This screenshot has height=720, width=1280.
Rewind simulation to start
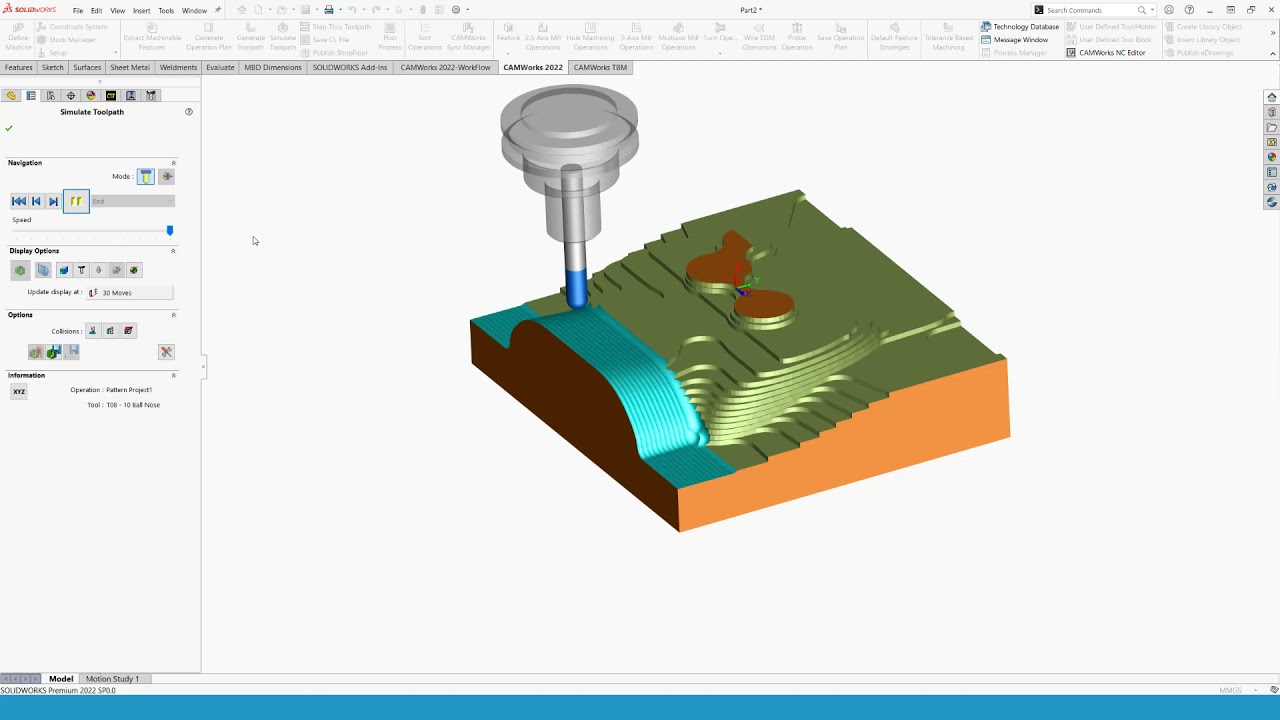19,201
